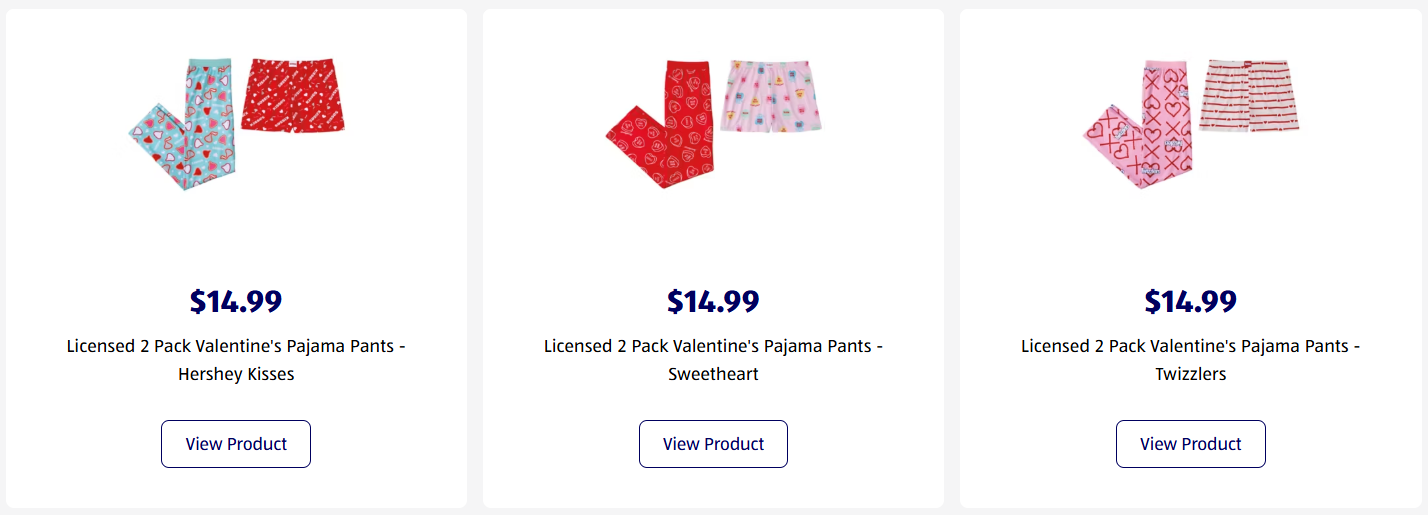
Task: Click View Product for Hershey Kisses pajamas
Action: click(236, 444)
